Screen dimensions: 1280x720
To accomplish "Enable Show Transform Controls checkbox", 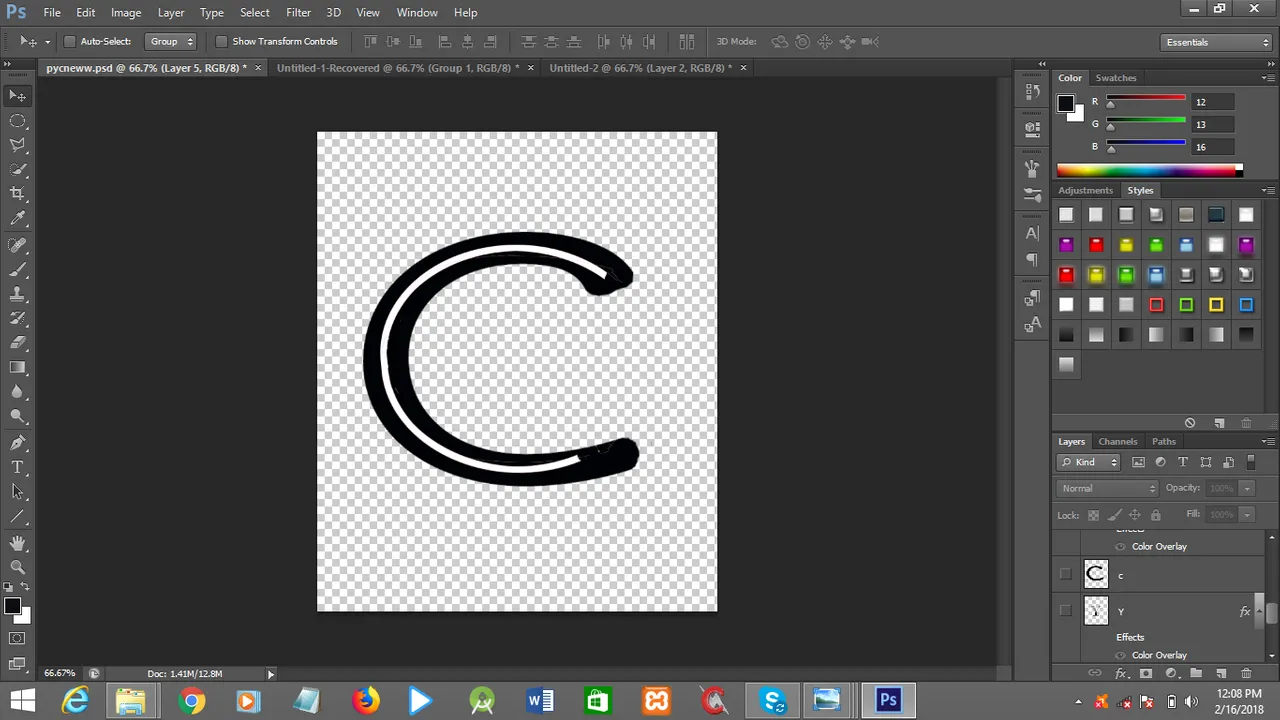I will pyautogui.click(x=222, y=42).
